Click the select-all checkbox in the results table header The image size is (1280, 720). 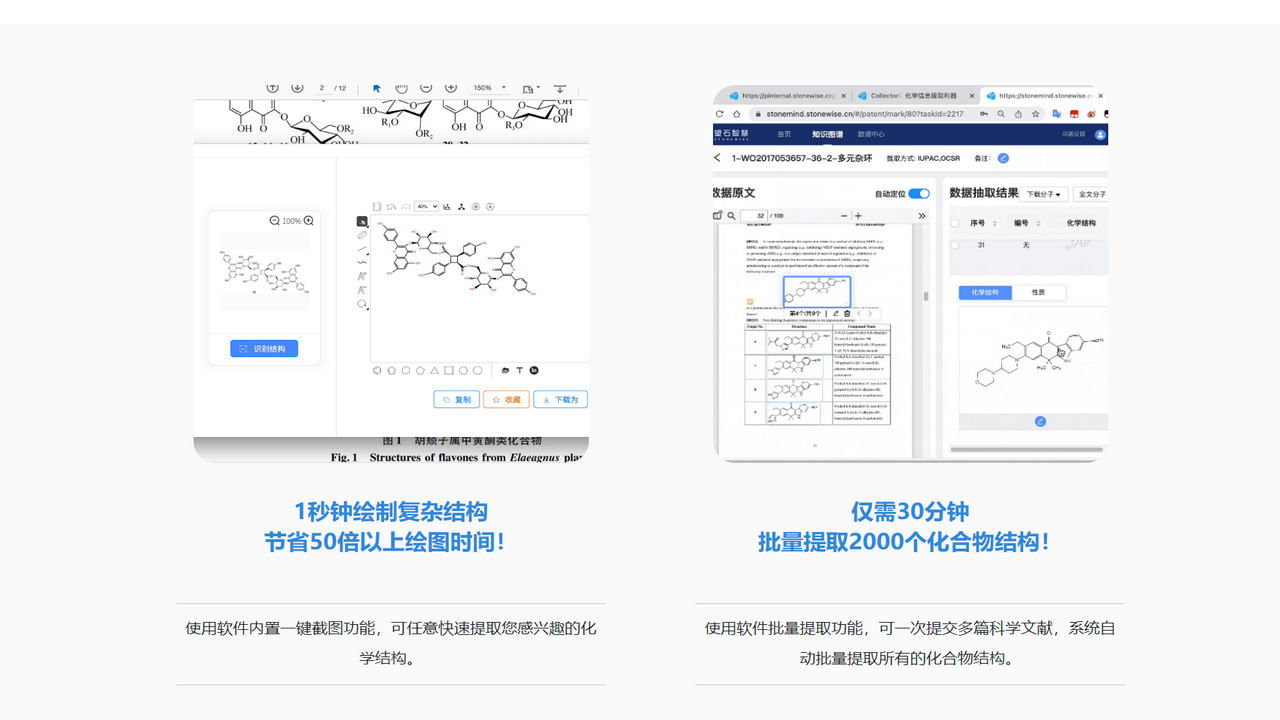[x=955, y=223]
